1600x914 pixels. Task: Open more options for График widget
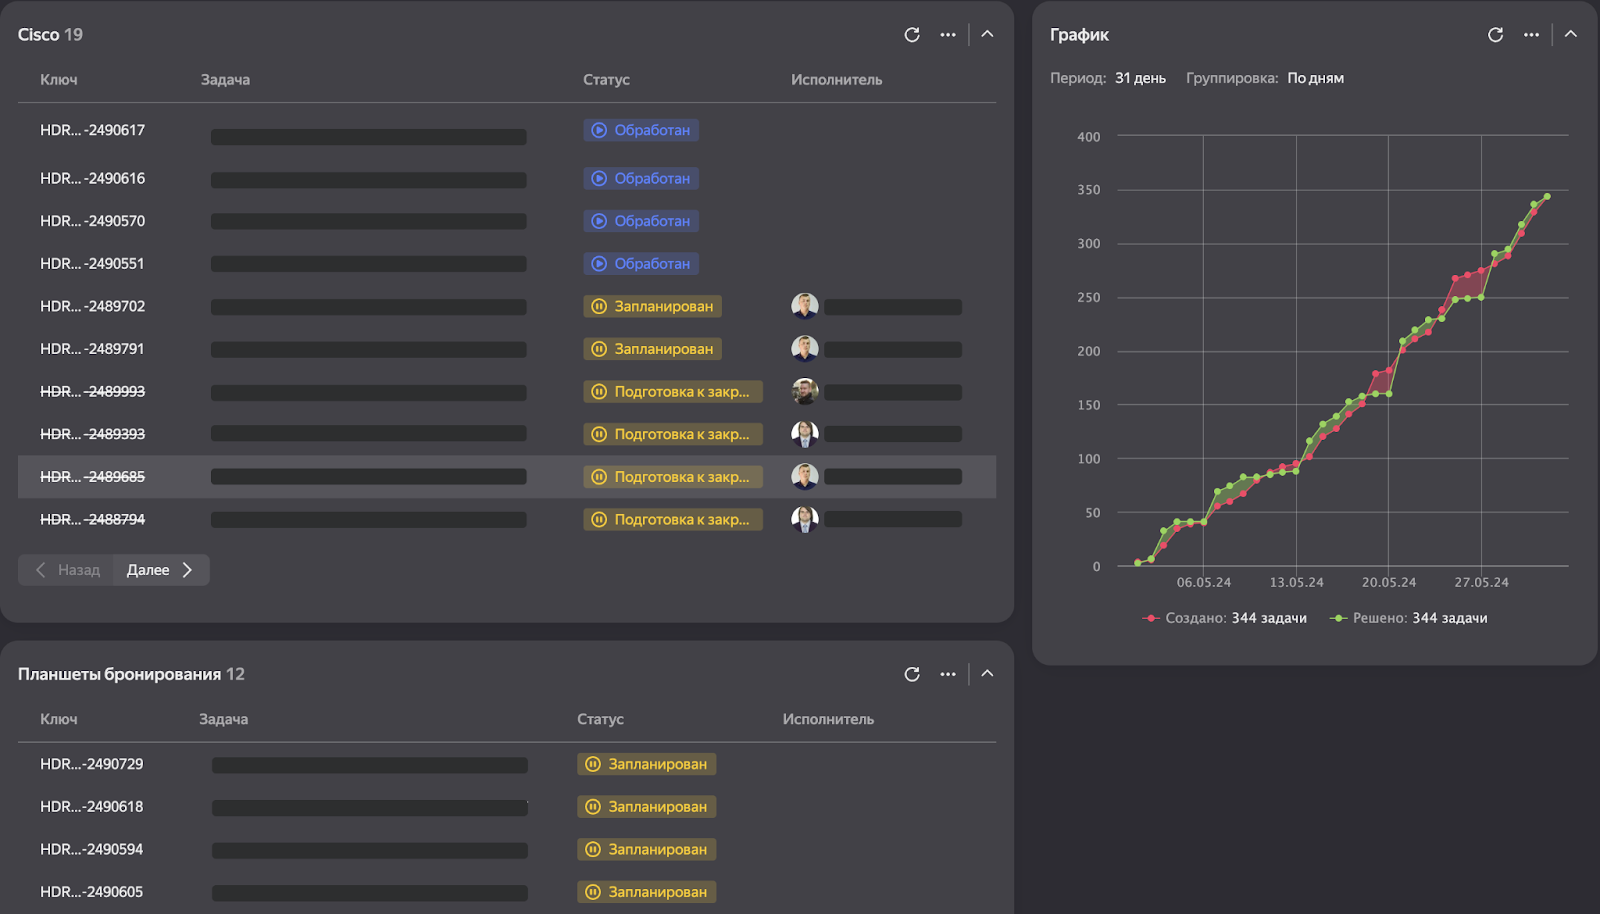[1531, 35]
